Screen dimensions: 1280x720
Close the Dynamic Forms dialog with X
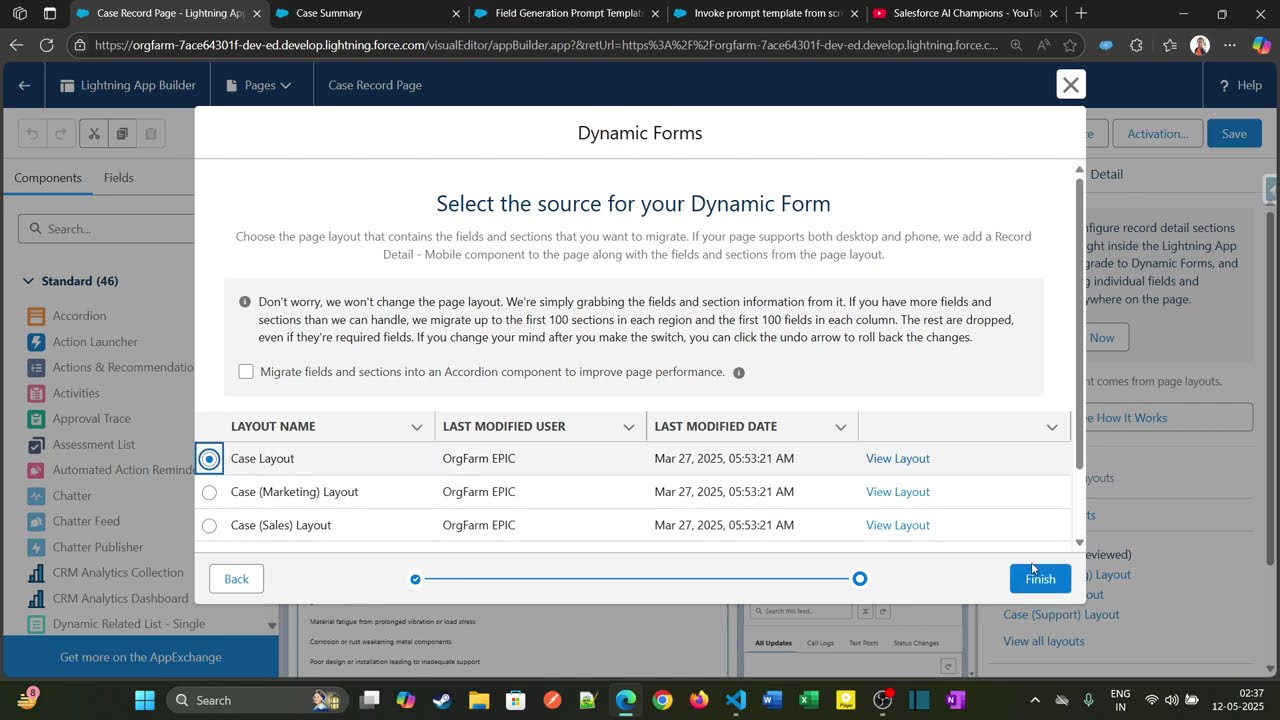pyautogui.click(x=1071, y=85)
